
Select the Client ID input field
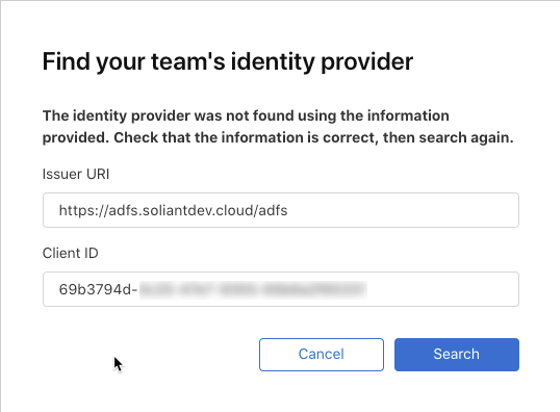point(281,289)
